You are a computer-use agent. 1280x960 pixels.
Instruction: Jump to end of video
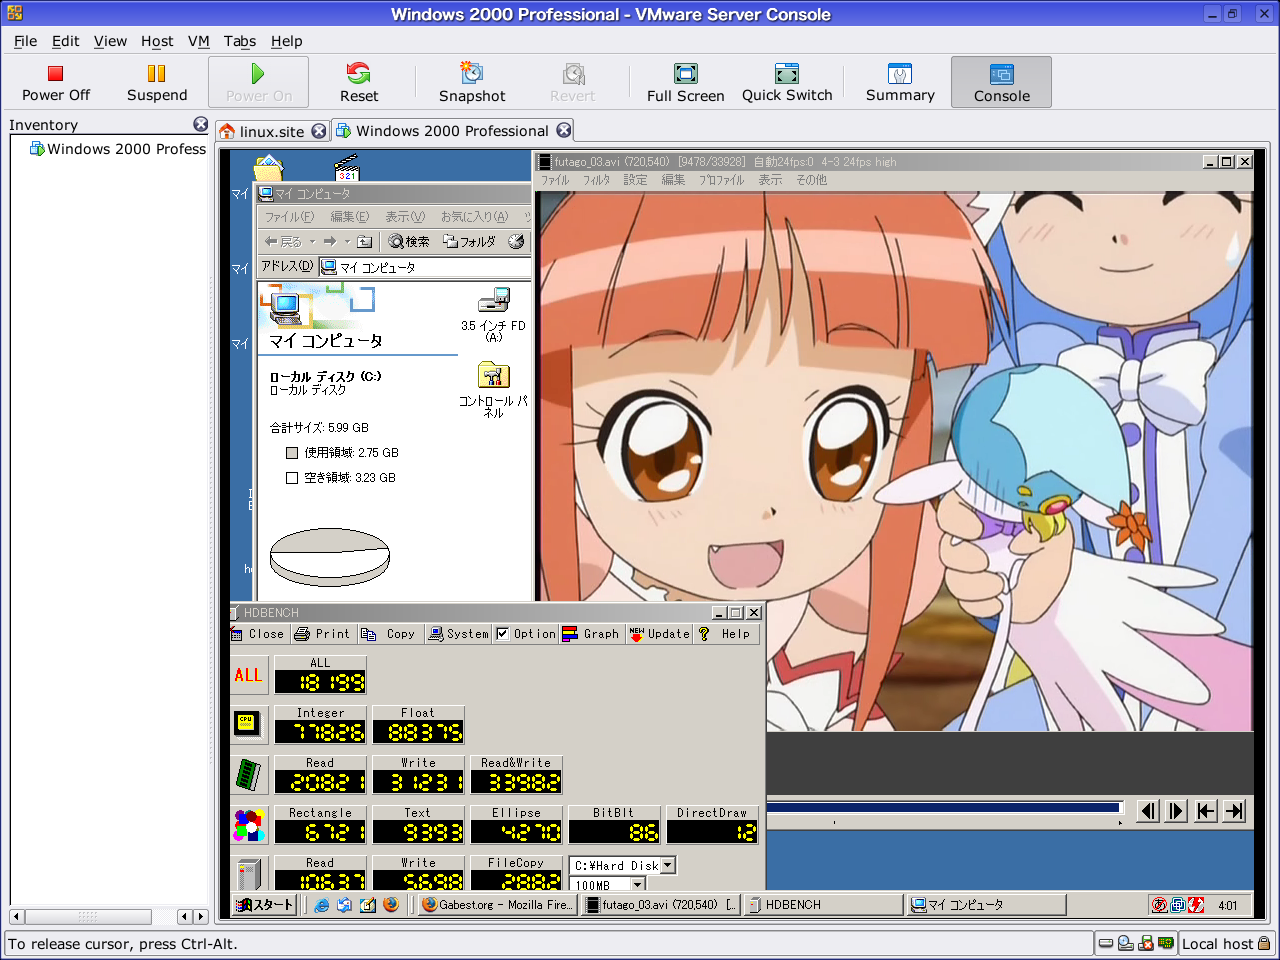pos(1235,811)
